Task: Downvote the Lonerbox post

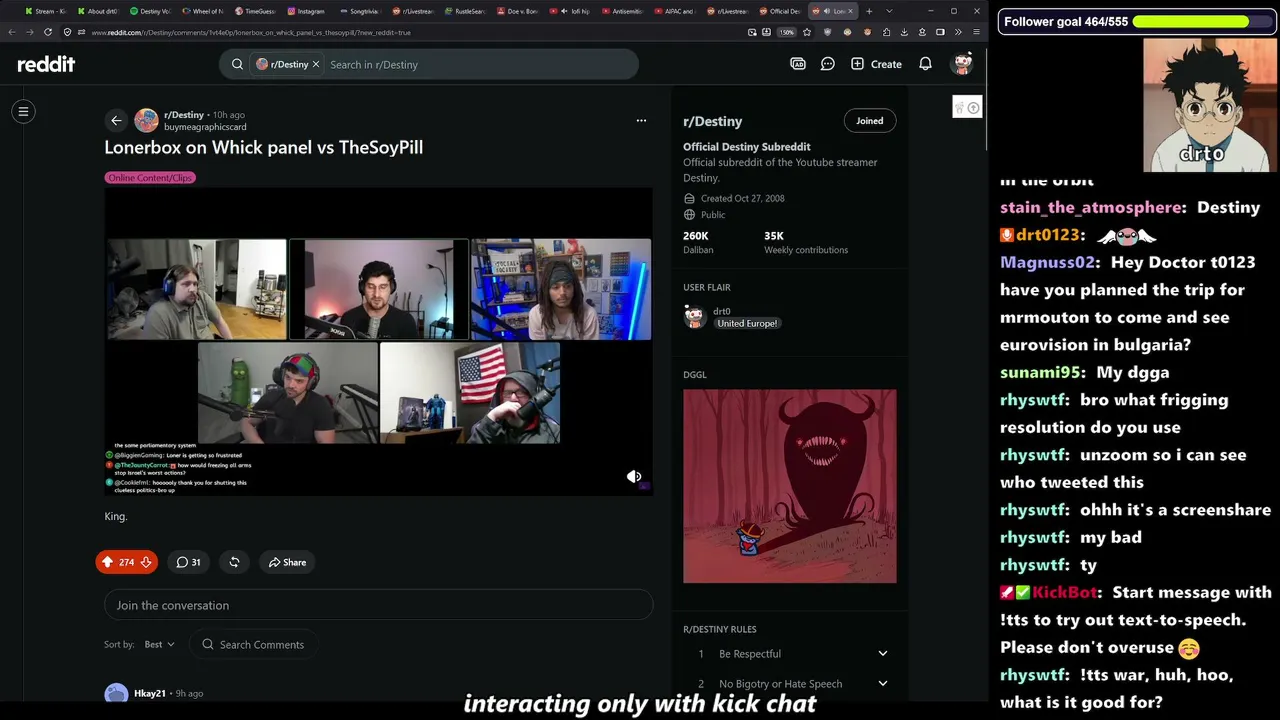Action: 146,562
